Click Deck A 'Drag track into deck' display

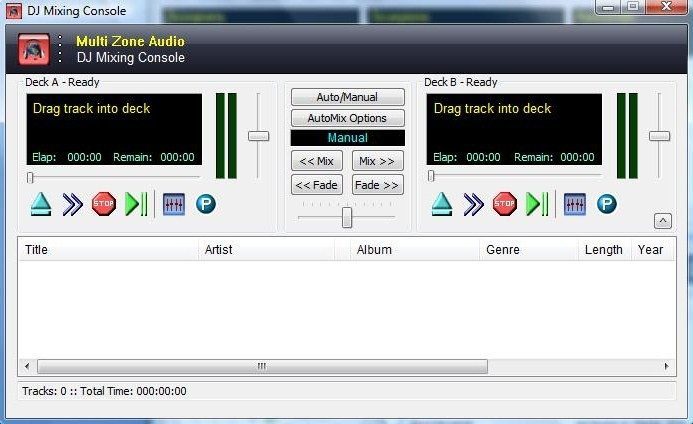point(114,129)
